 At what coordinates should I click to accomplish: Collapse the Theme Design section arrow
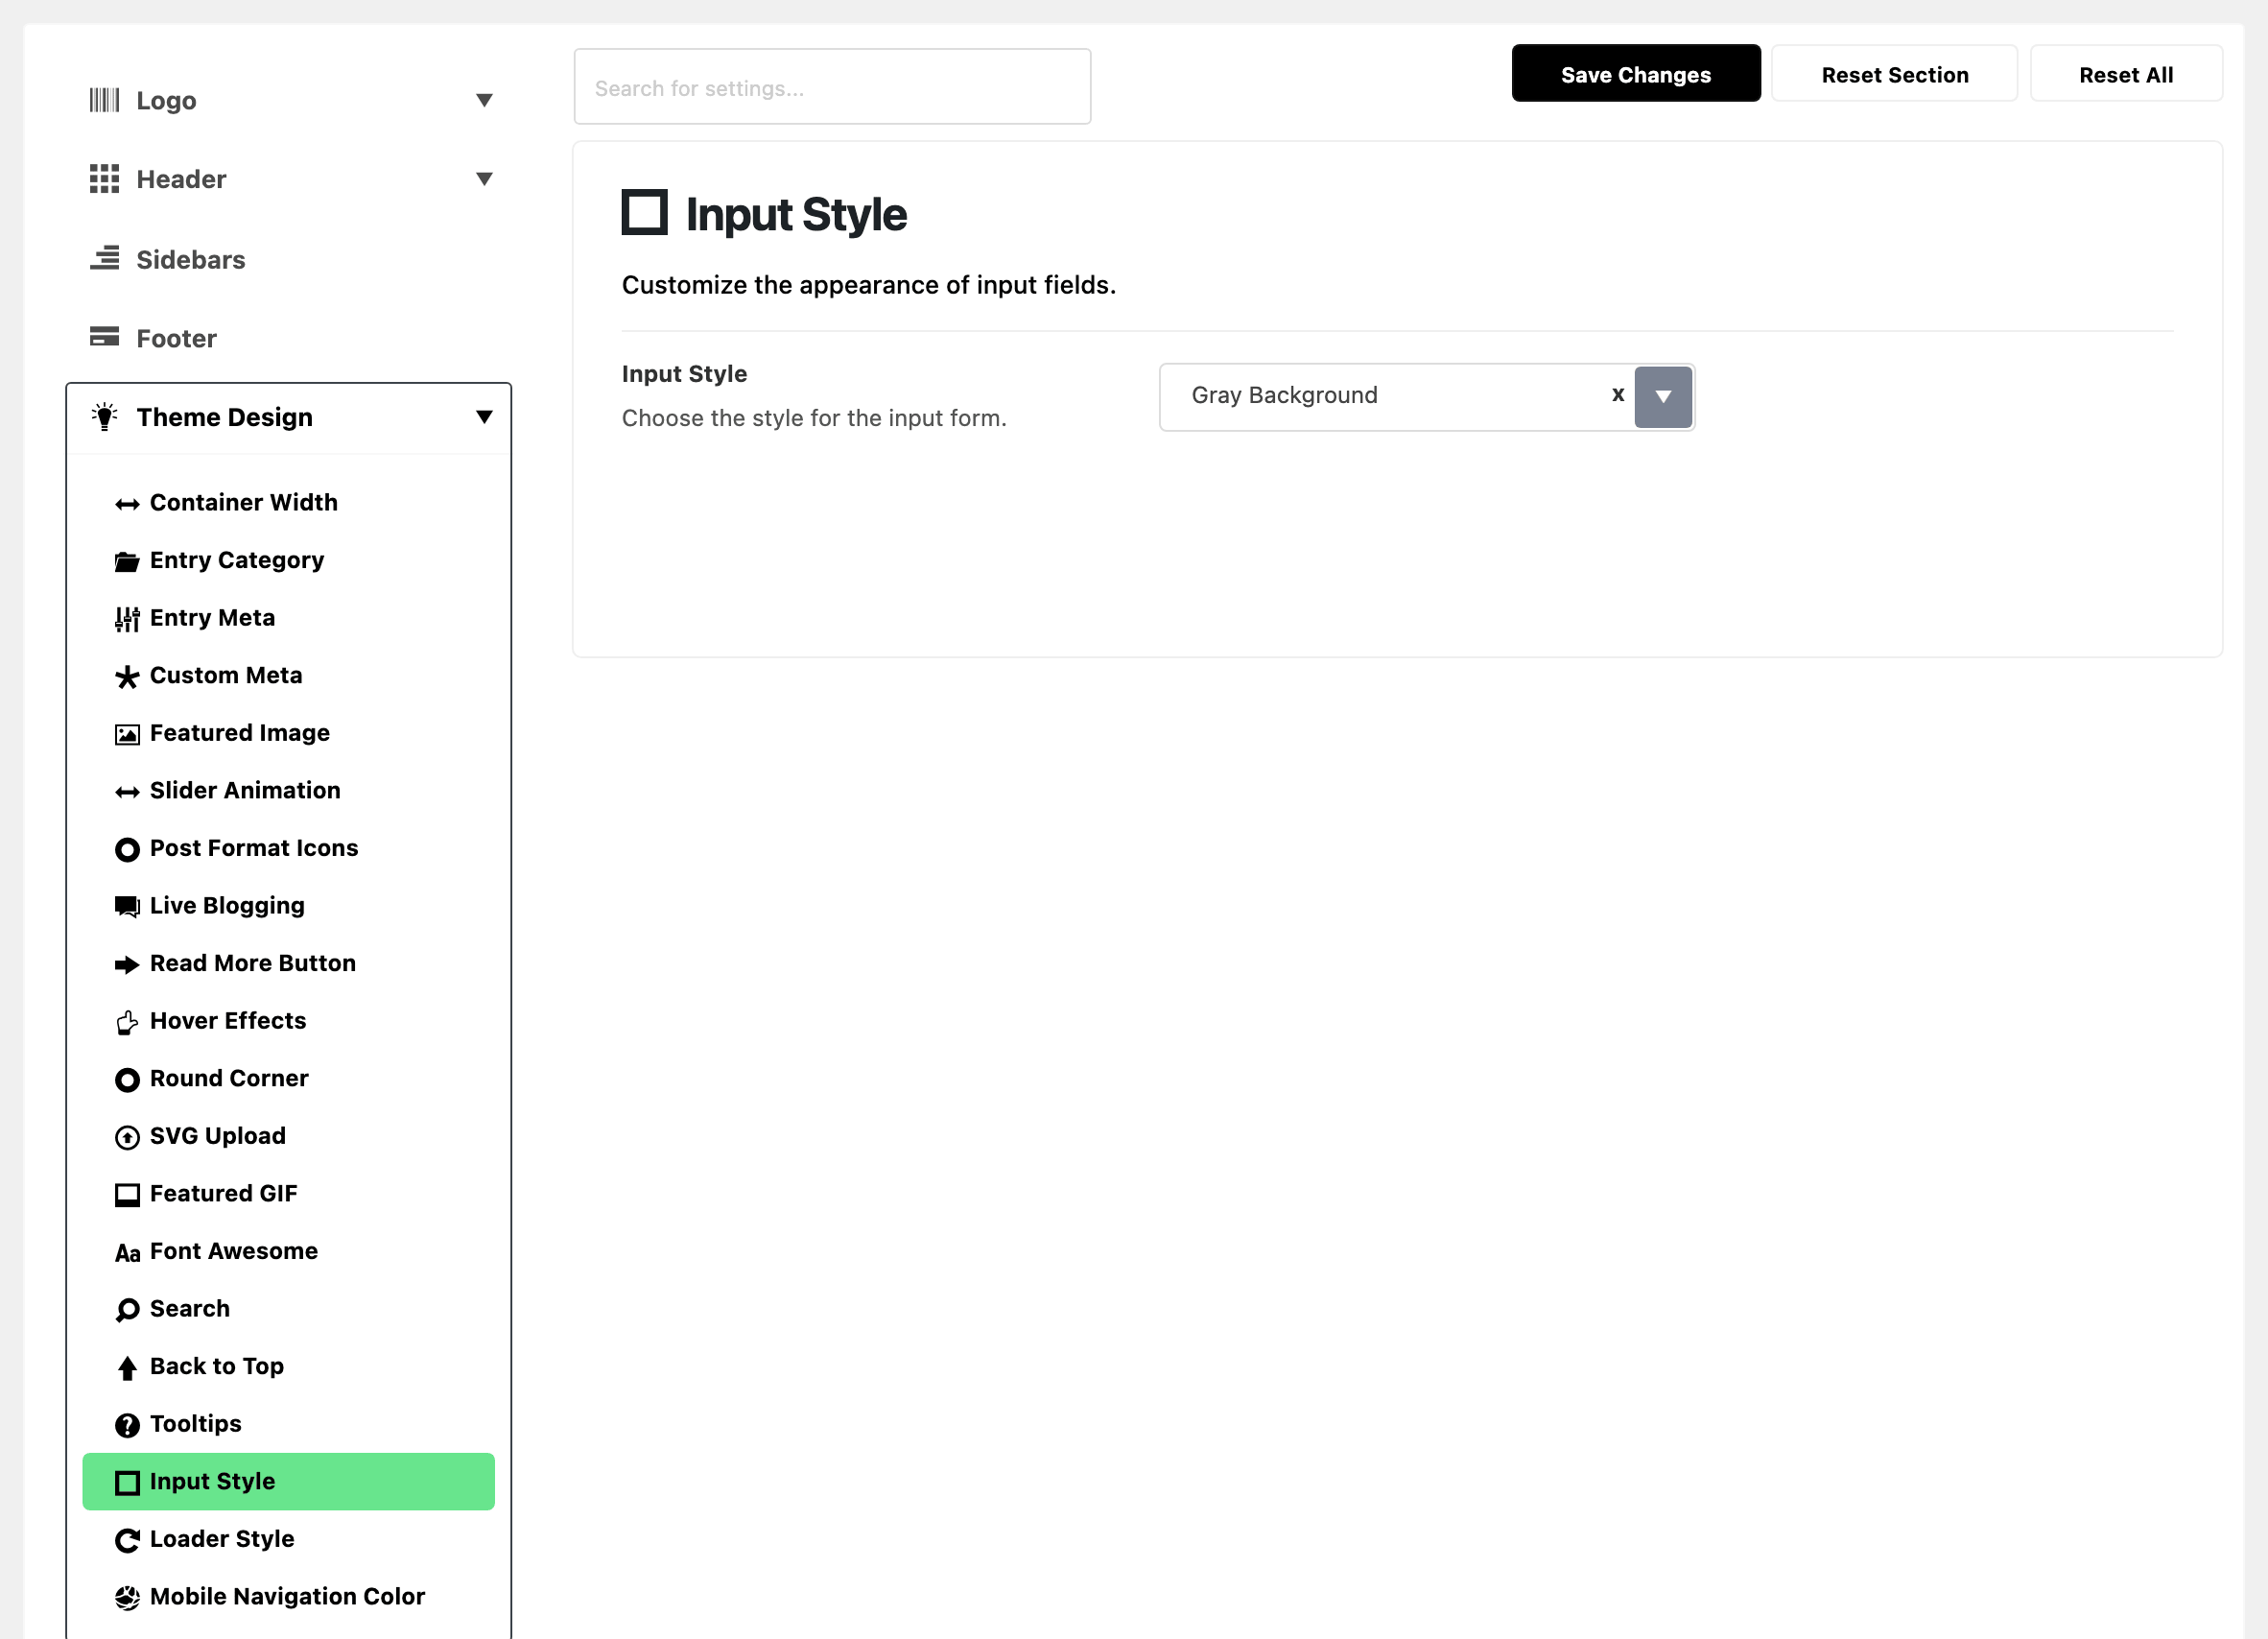pyautogui.click(x=484, y=416)
